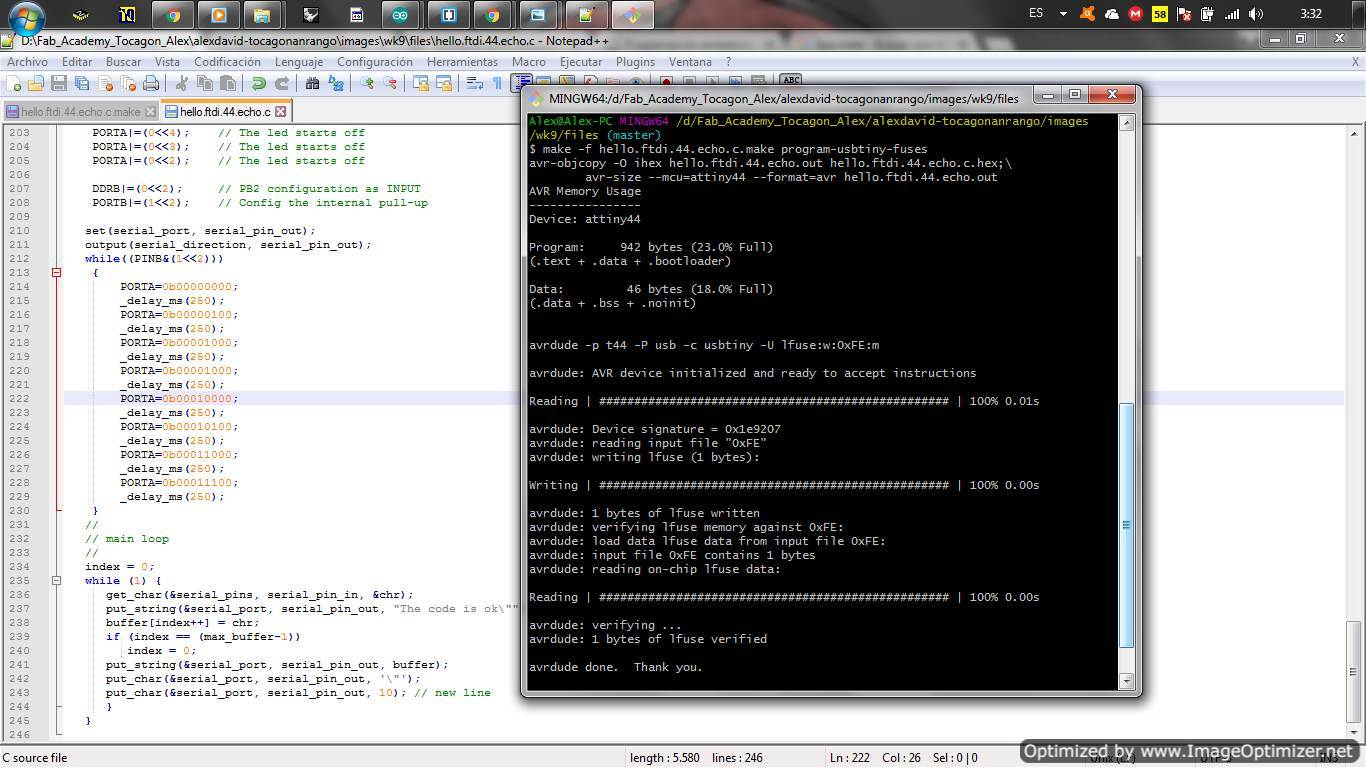
Task: Open the Replace toolbar icon
Action: pos(335,84)
